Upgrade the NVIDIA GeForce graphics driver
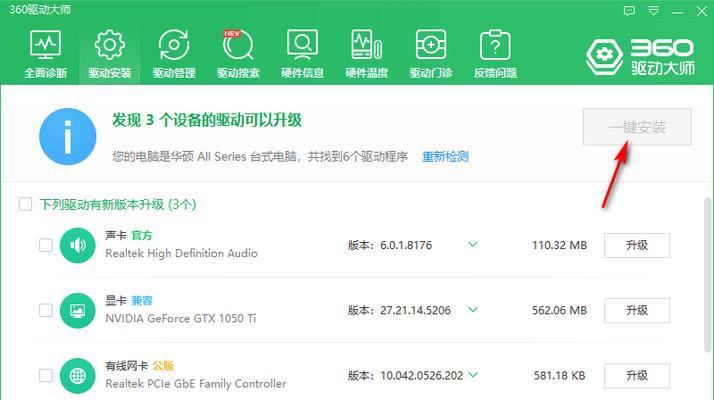 pos(637,310)
